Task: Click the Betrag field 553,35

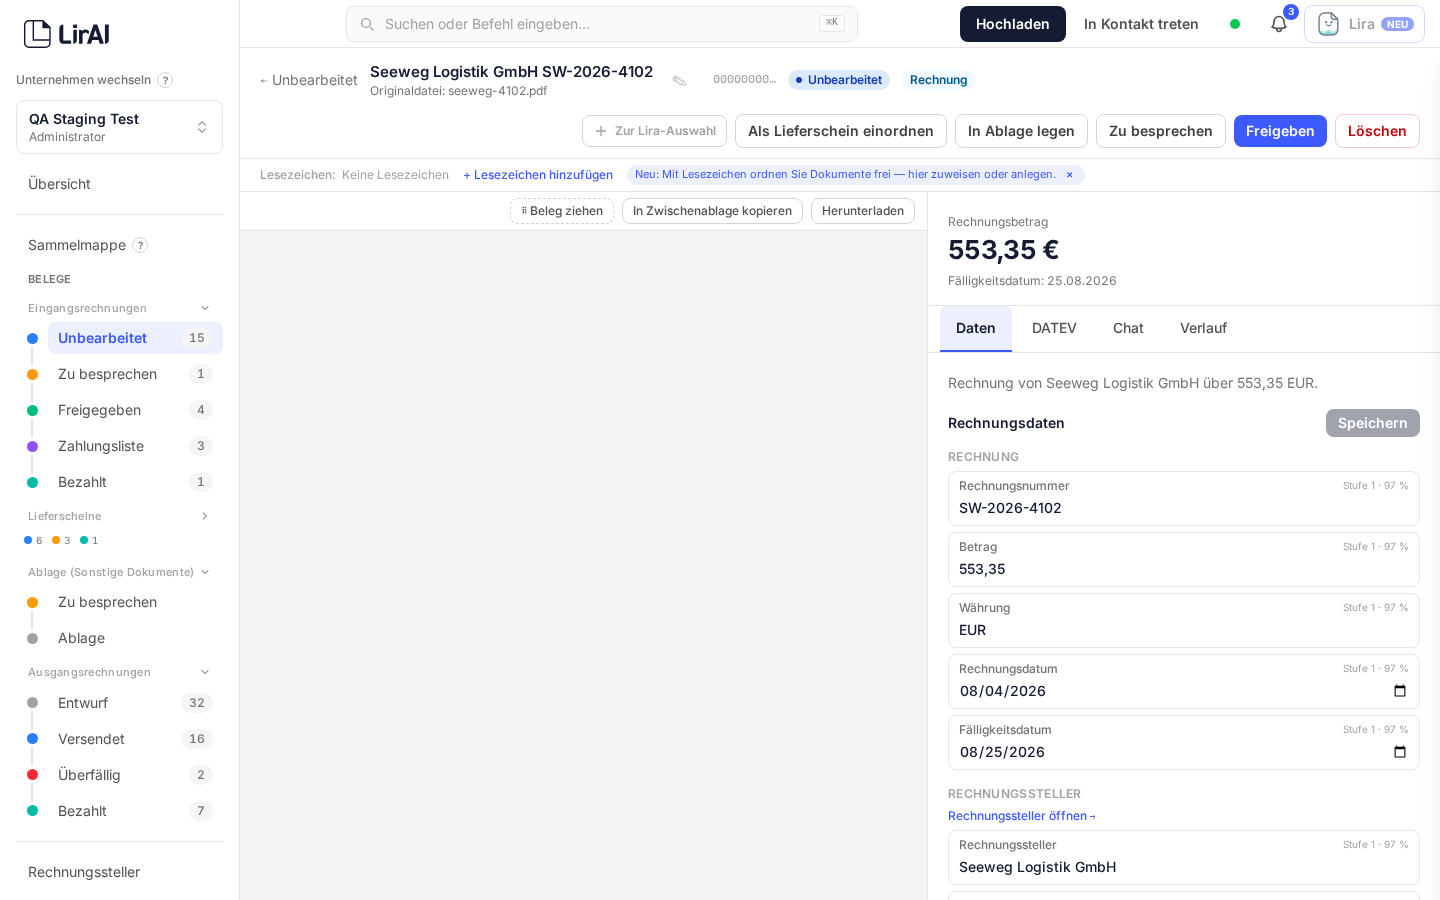Action: (1184, 559)
